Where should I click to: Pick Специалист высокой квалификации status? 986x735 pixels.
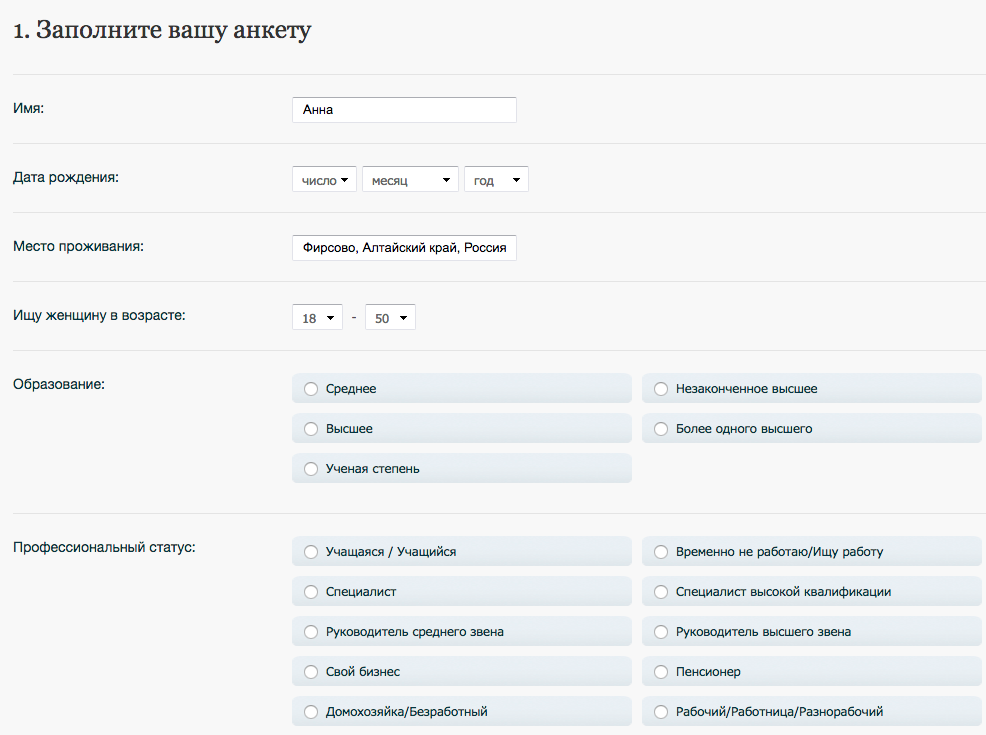[812, 592]
